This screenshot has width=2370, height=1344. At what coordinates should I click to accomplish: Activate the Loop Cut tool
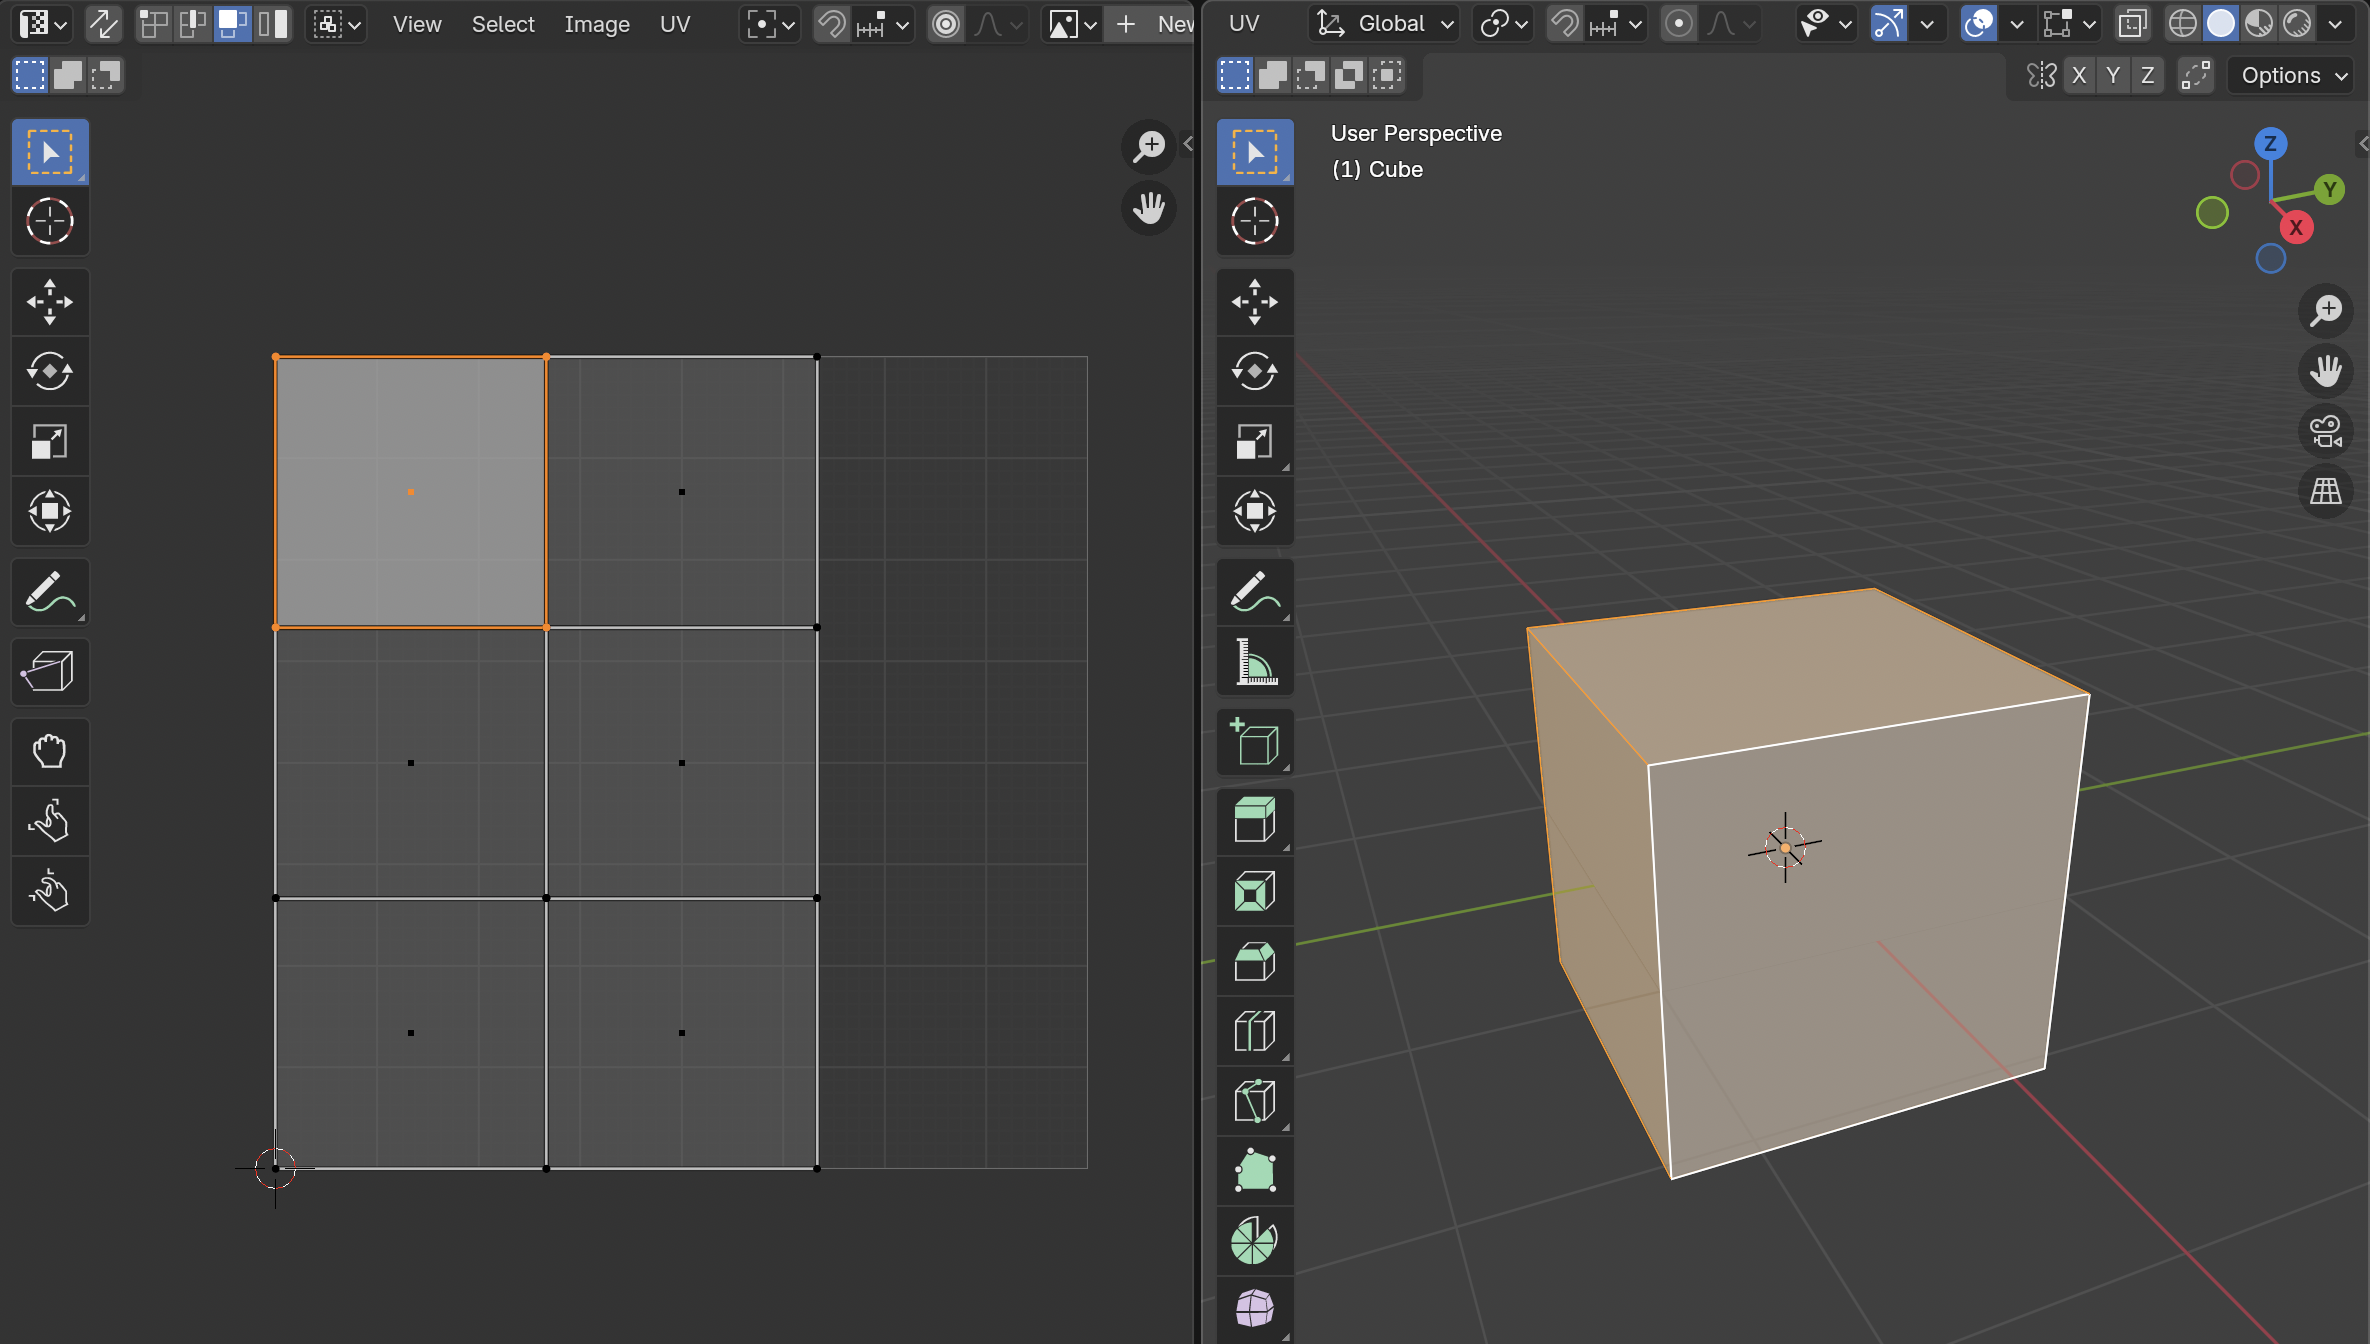click(1254, 1032)
